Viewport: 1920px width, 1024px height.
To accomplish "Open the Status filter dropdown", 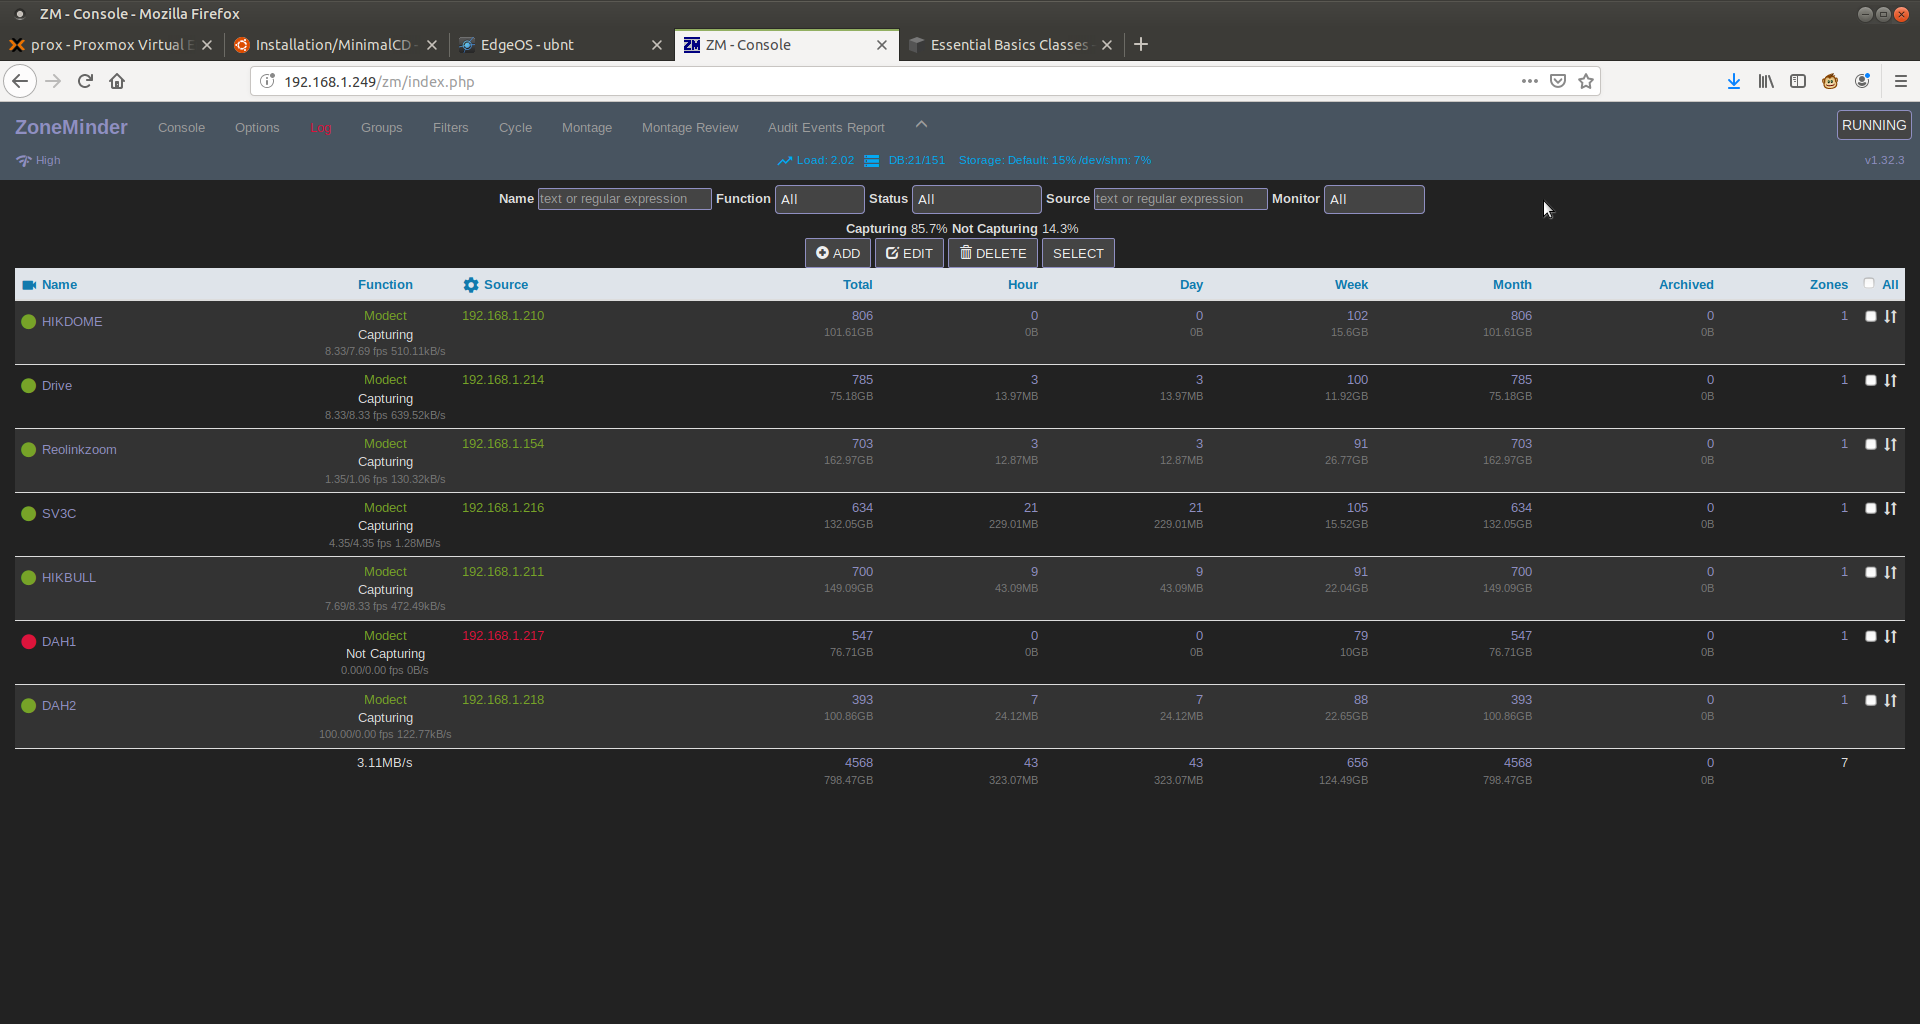I will [976, 199].
